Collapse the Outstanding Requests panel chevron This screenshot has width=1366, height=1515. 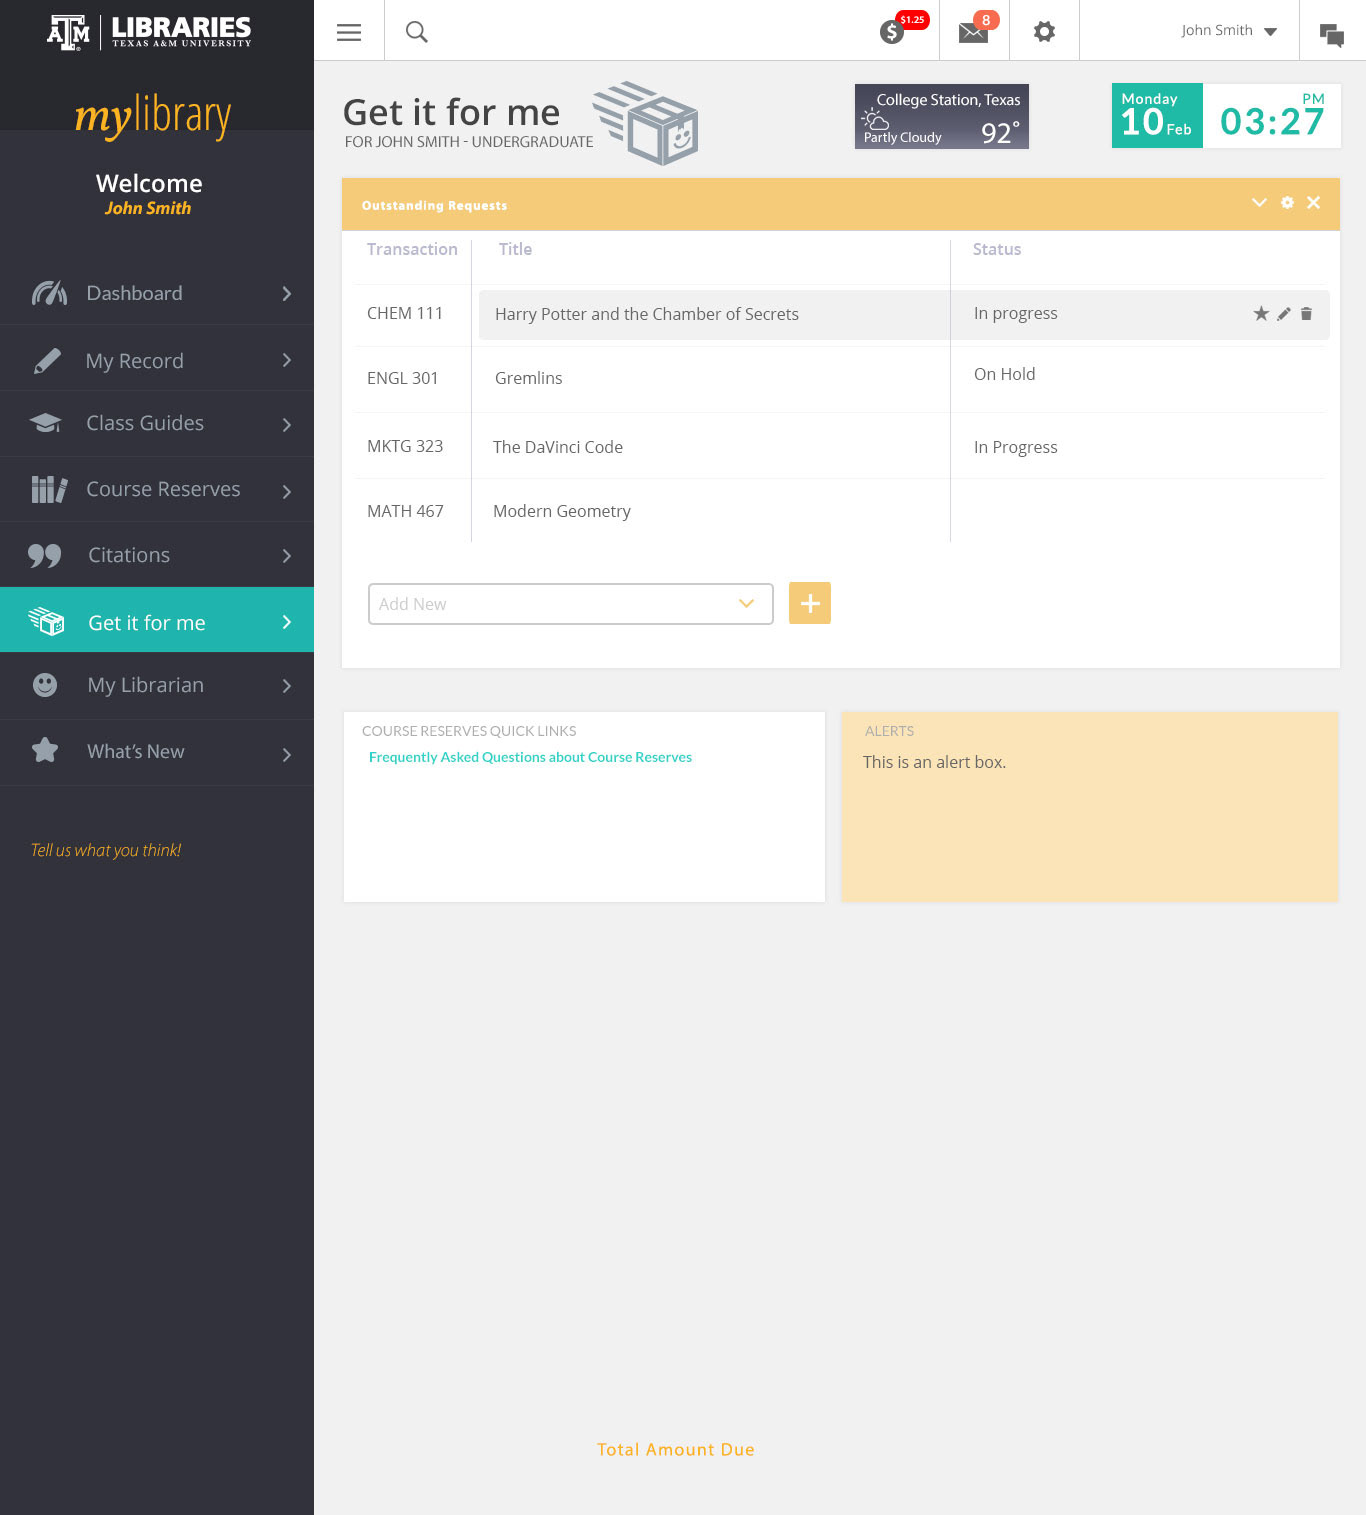pos(1259,203)
